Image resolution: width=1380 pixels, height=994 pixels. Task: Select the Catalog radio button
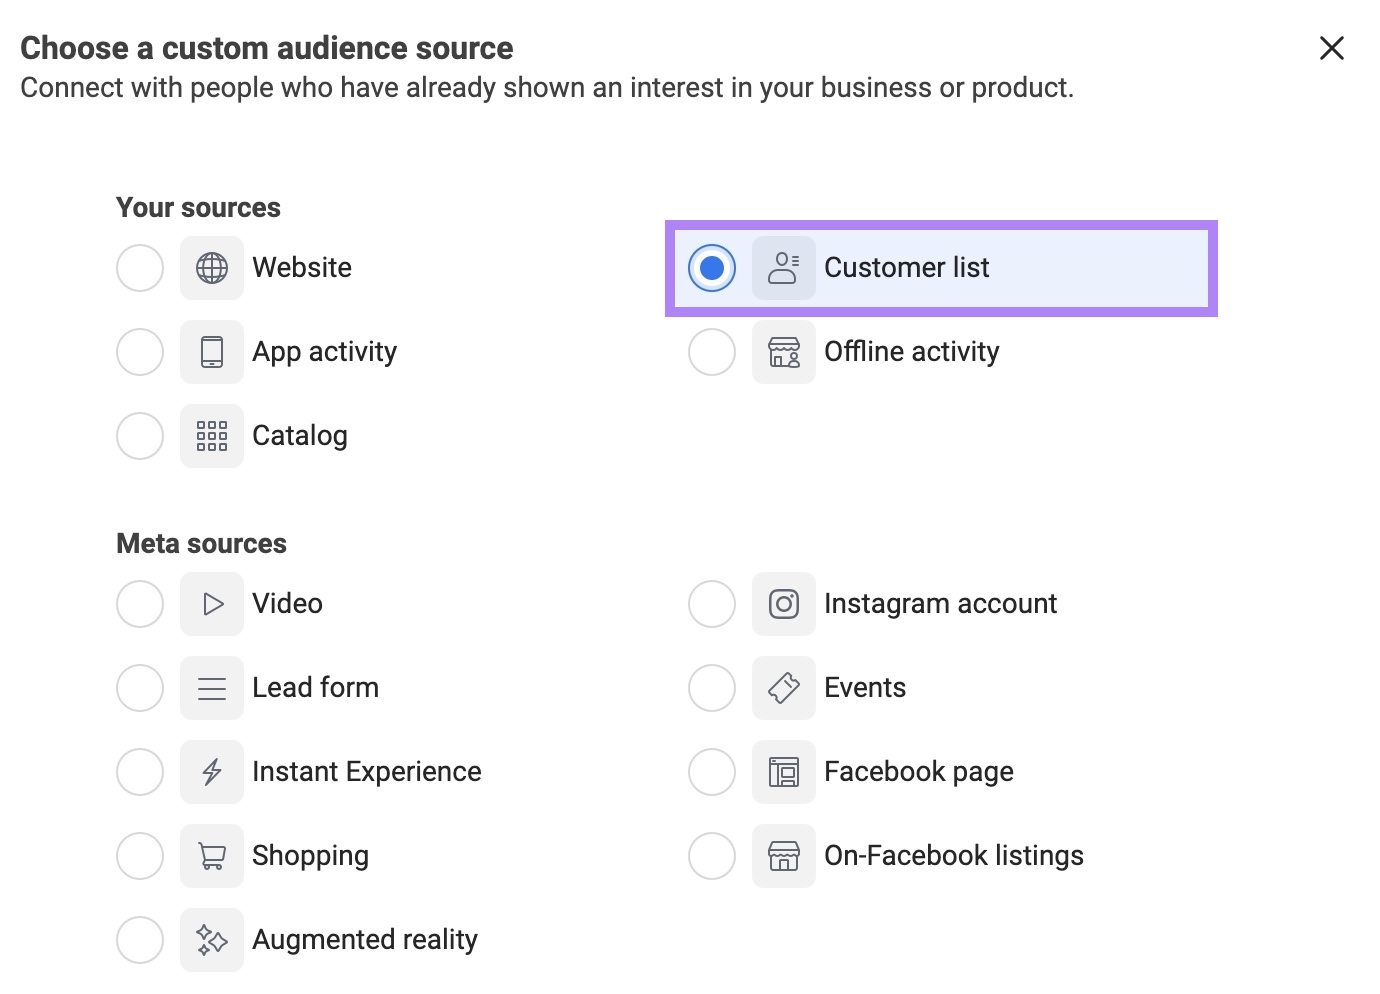(139, 435)
